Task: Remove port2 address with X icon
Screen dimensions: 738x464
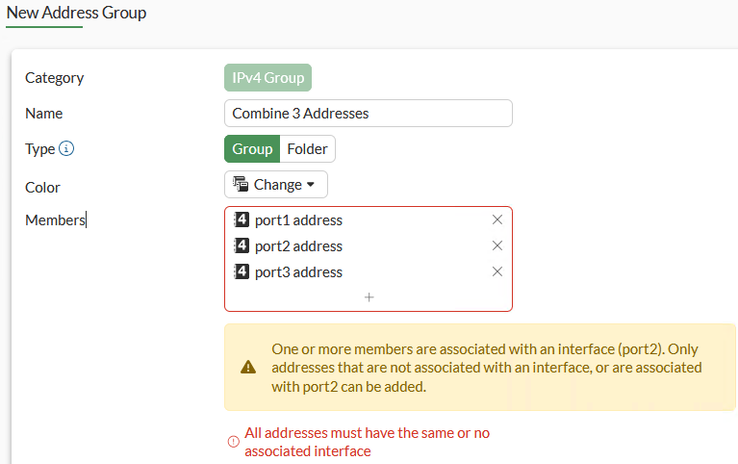Action: point(497,246)
